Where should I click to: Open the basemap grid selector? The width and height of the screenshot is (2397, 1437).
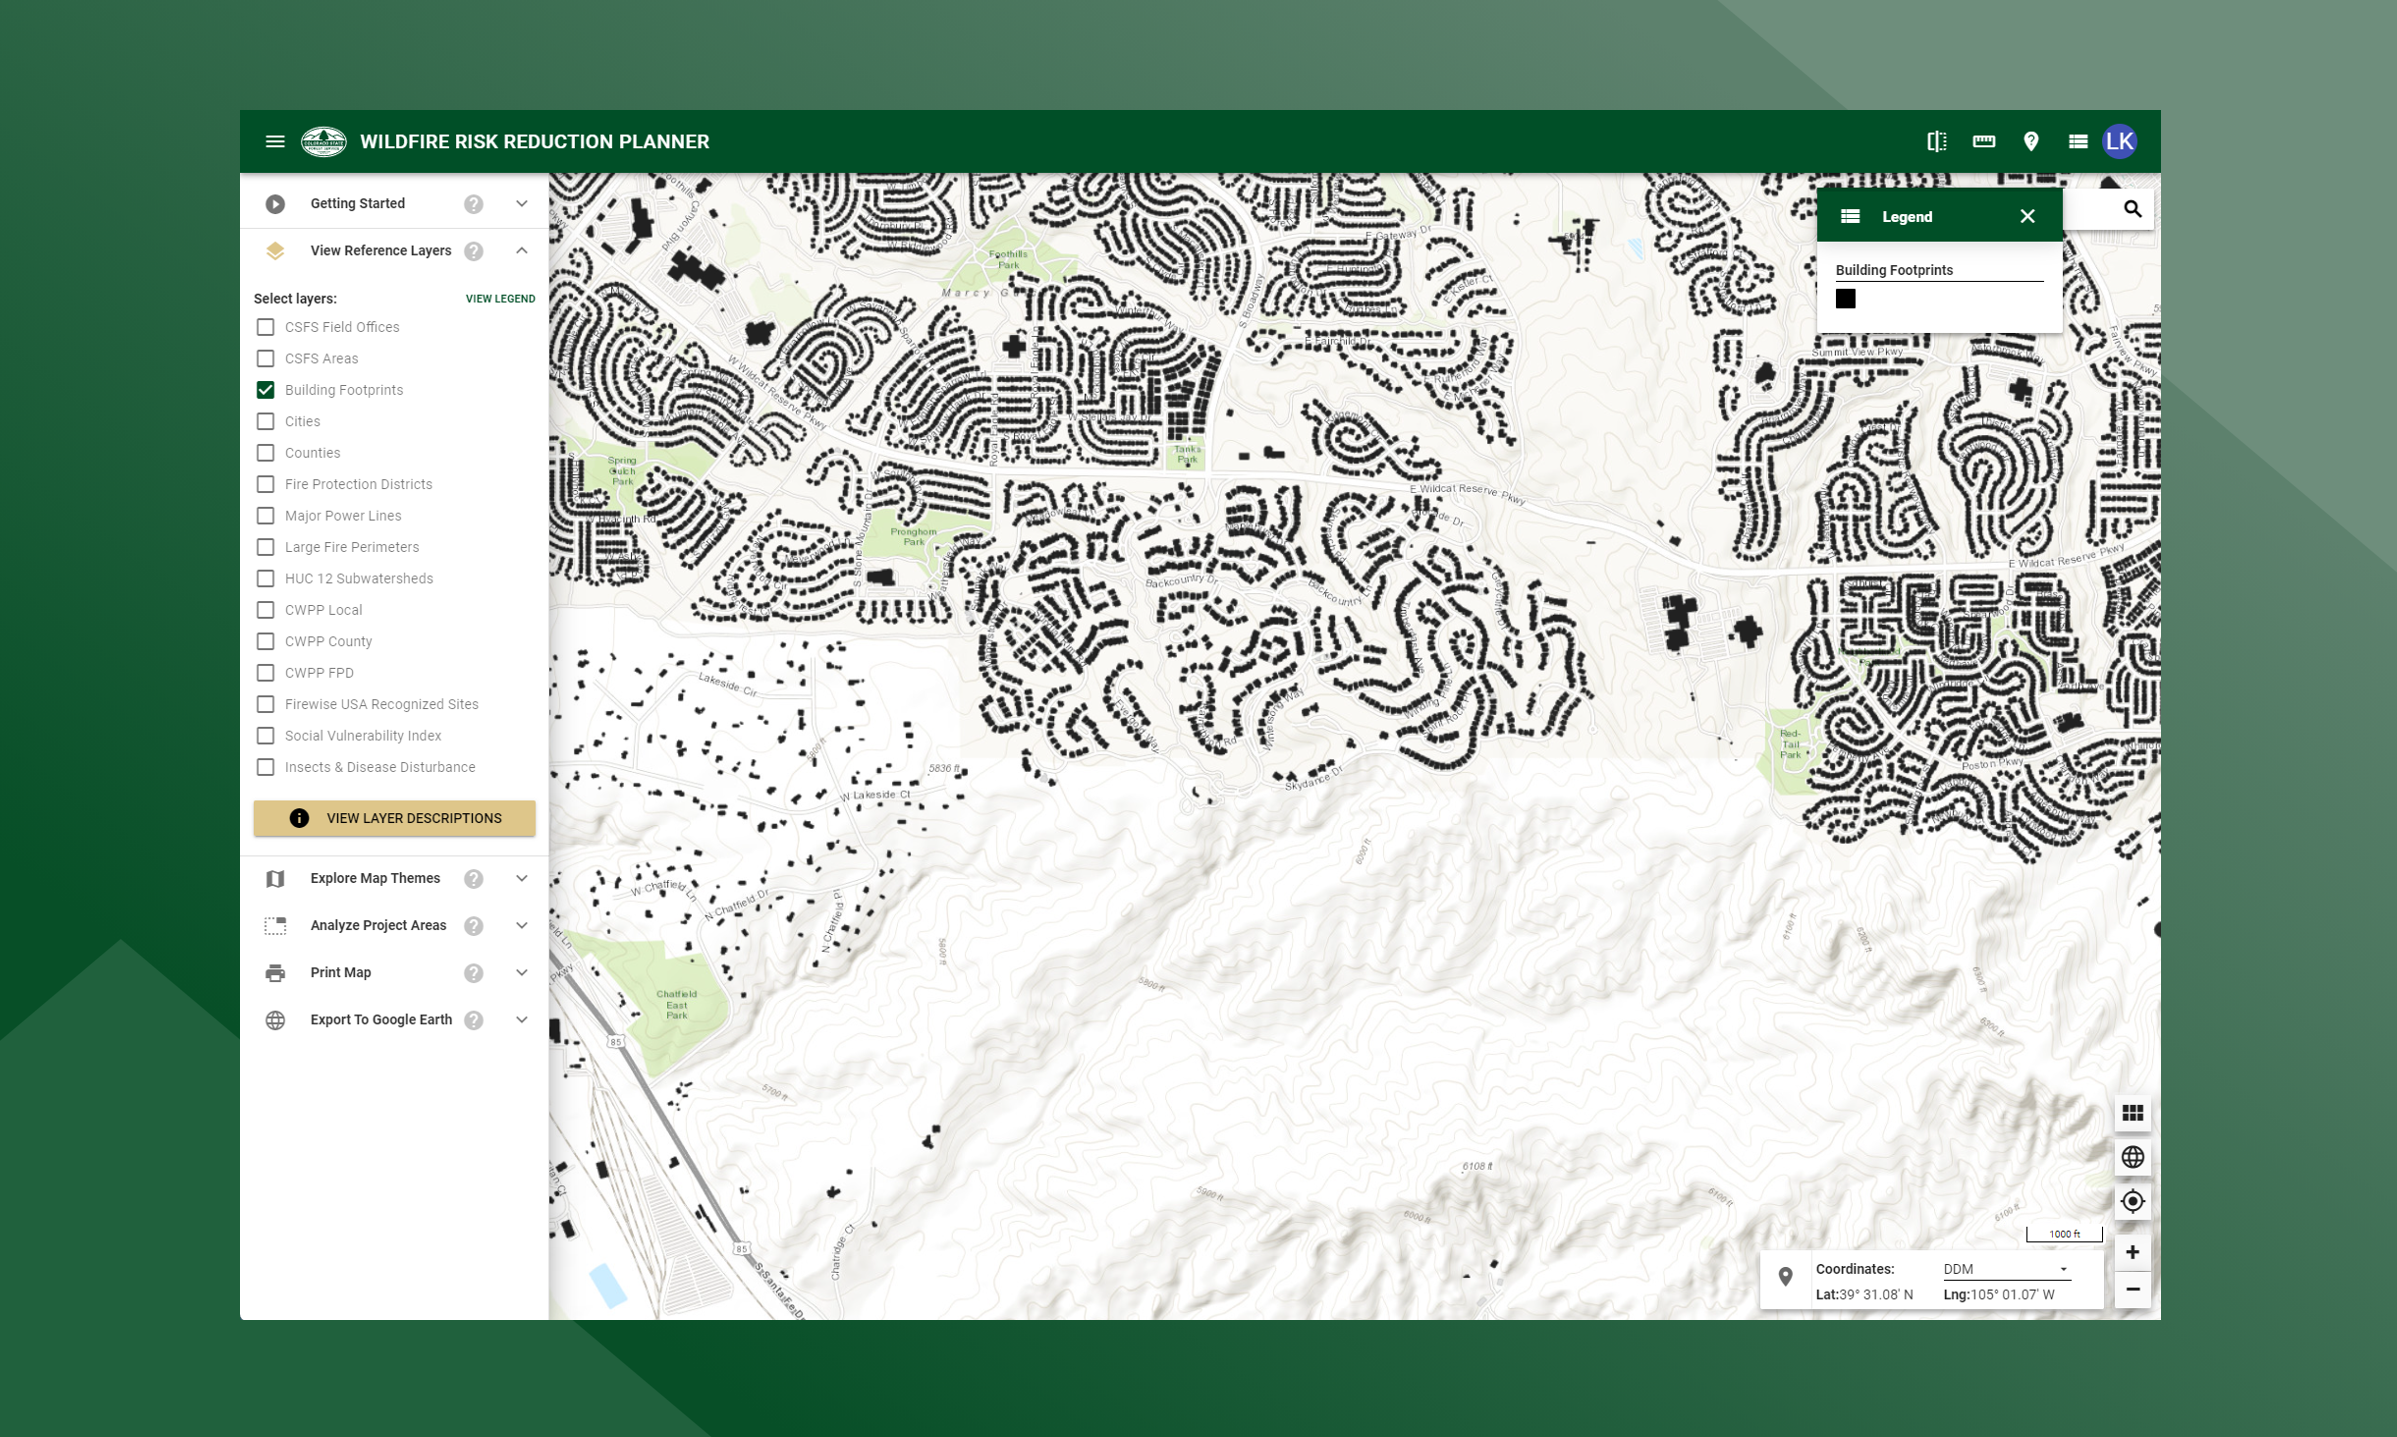pyautogui.click(x=2132, y=1113)
